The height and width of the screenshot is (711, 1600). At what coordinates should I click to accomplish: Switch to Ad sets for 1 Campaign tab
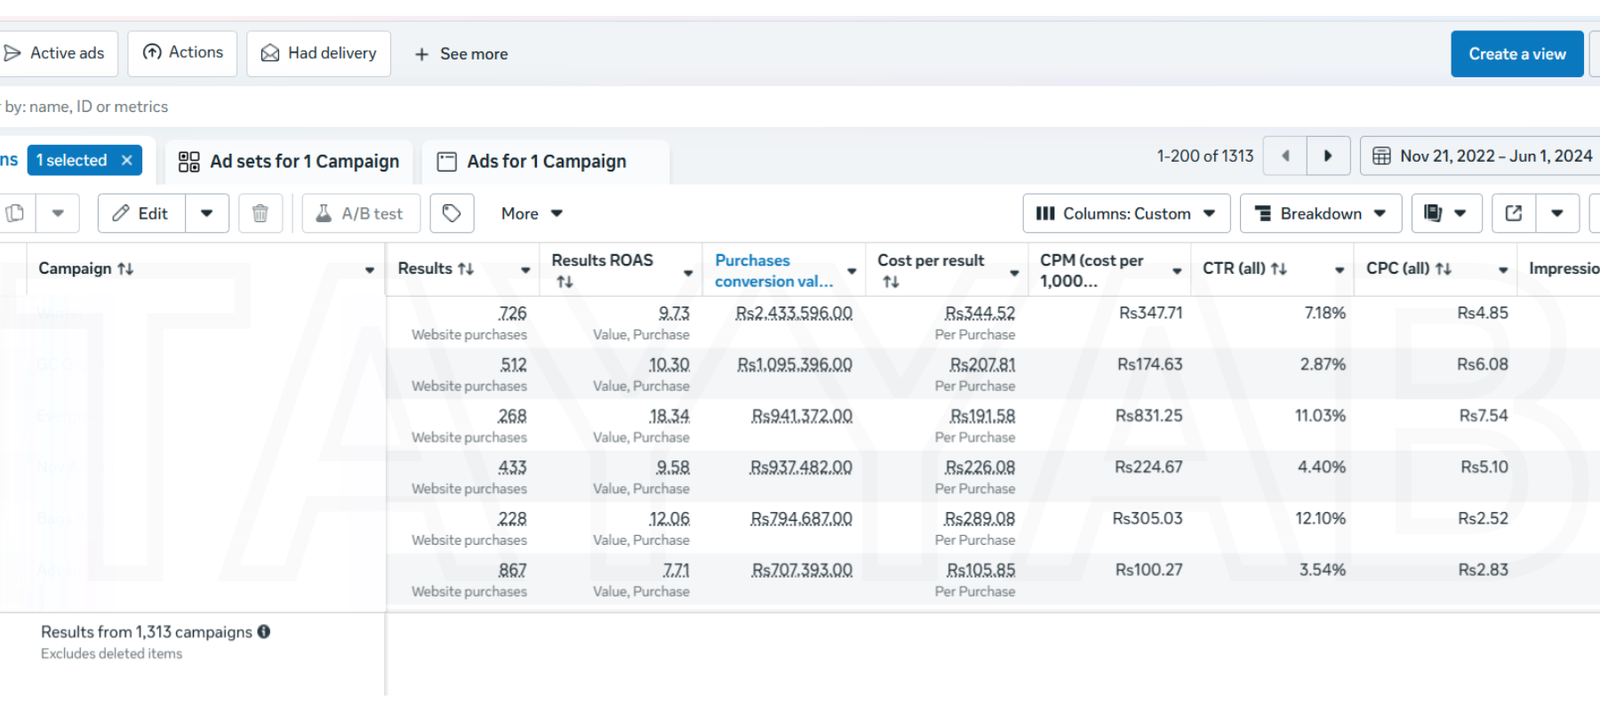[x=289, y=161]
